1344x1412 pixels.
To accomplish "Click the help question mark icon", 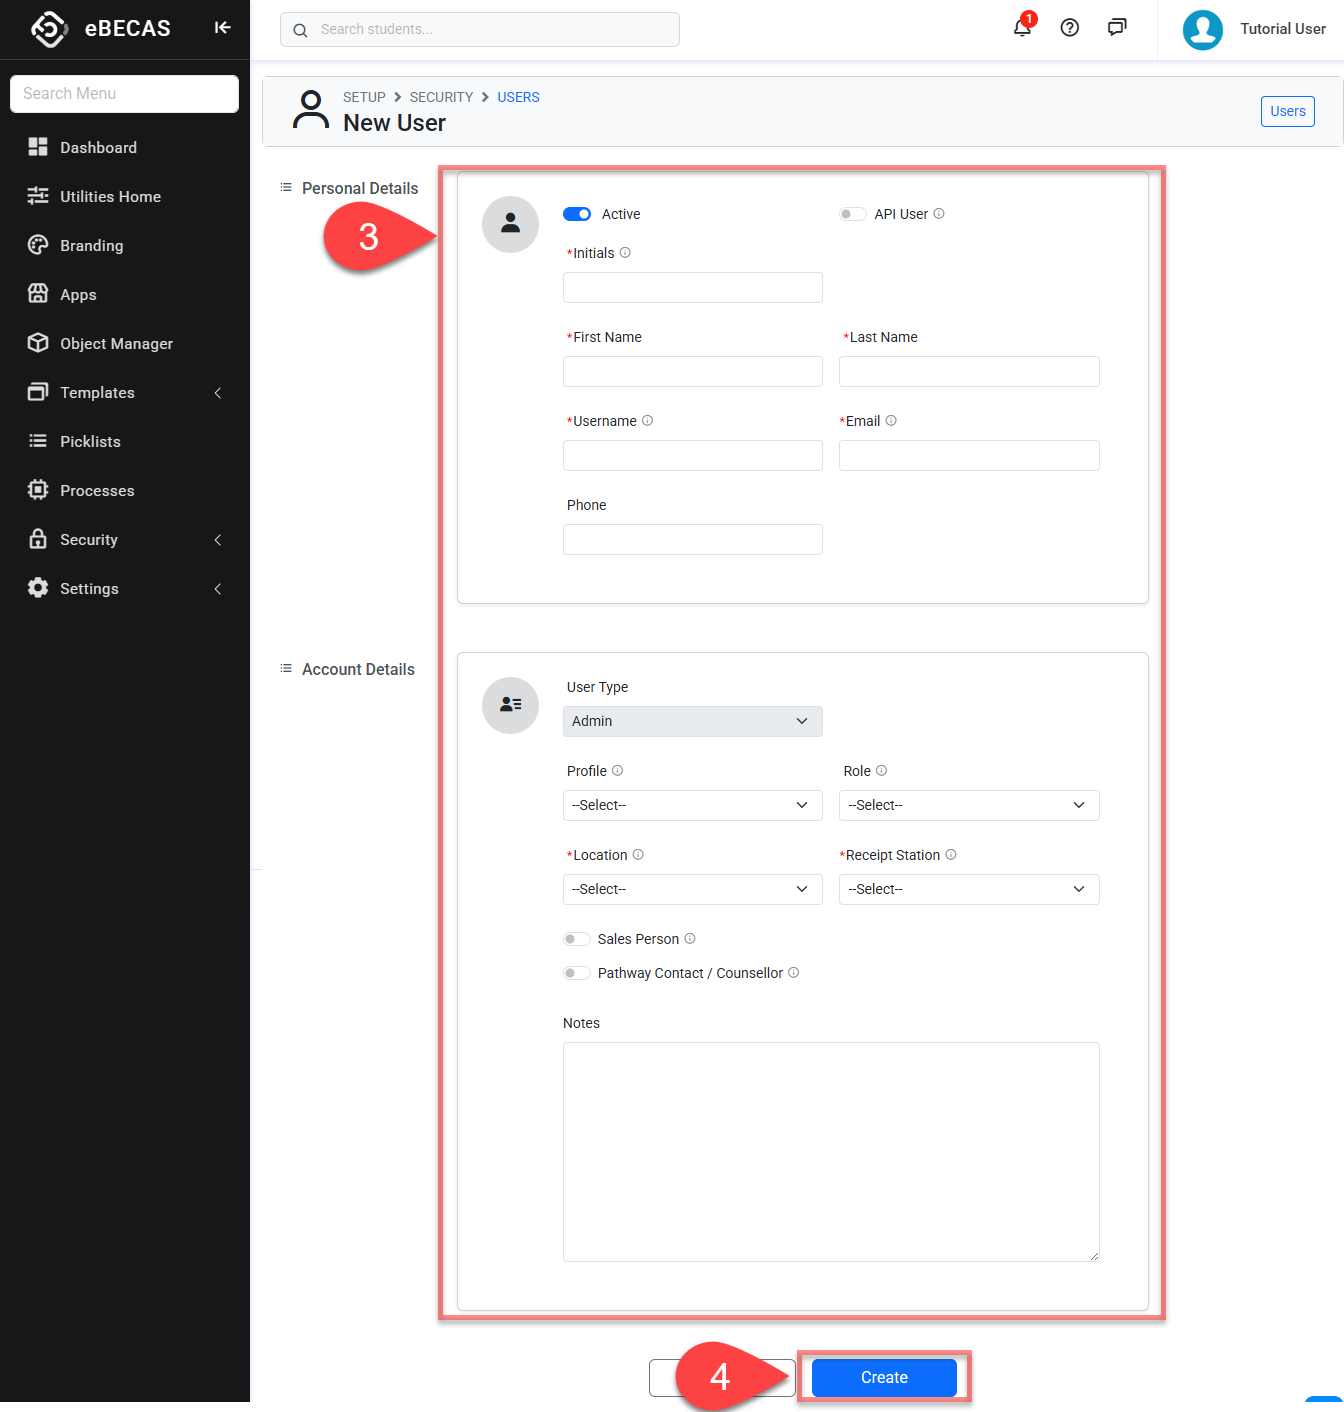I will tap(1069, 28).
